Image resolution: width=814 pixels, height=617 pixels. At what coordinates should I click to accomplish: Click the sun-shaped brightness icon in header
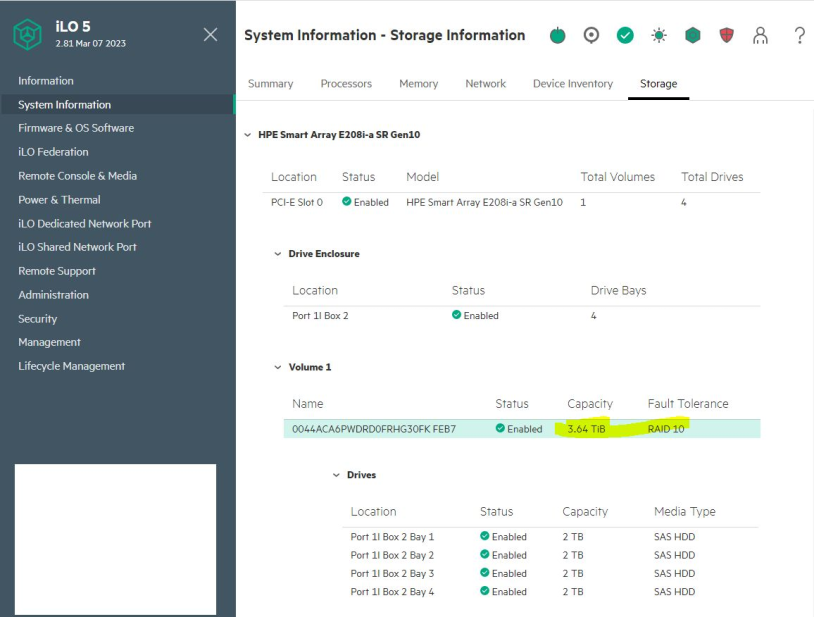(659, 36)
